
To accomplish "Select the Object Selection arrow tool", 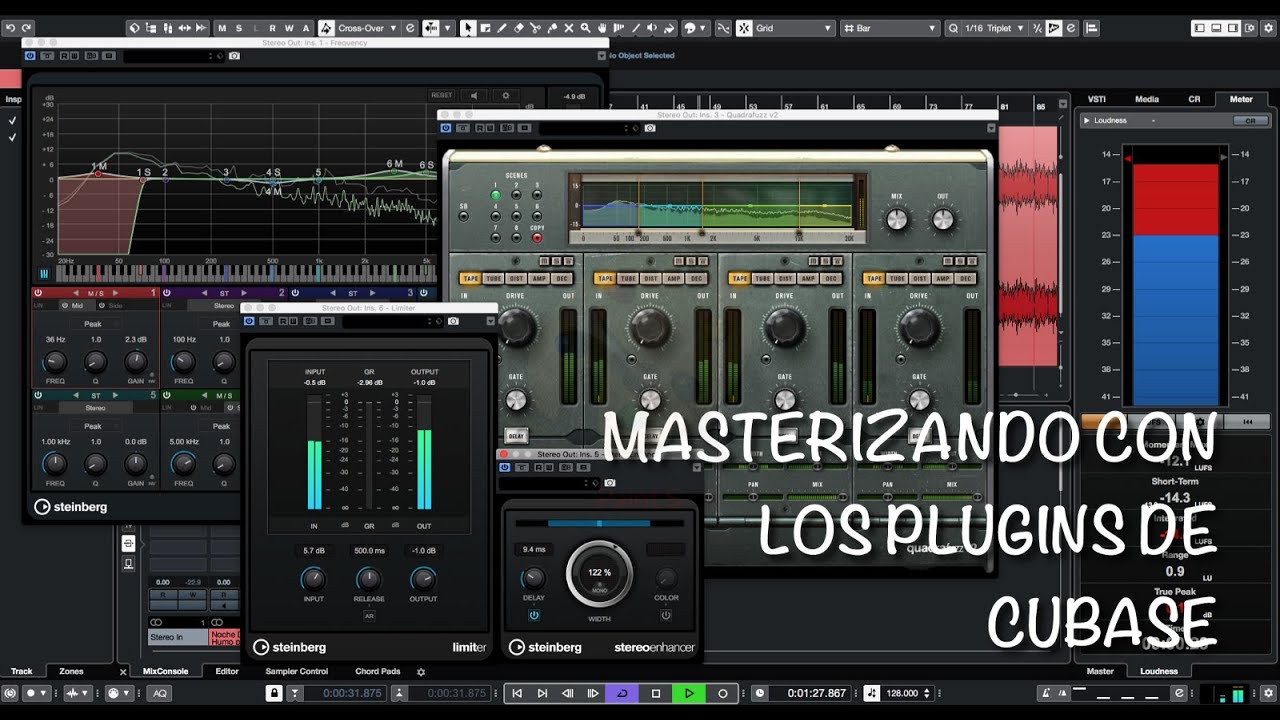I will click(468, 28).
